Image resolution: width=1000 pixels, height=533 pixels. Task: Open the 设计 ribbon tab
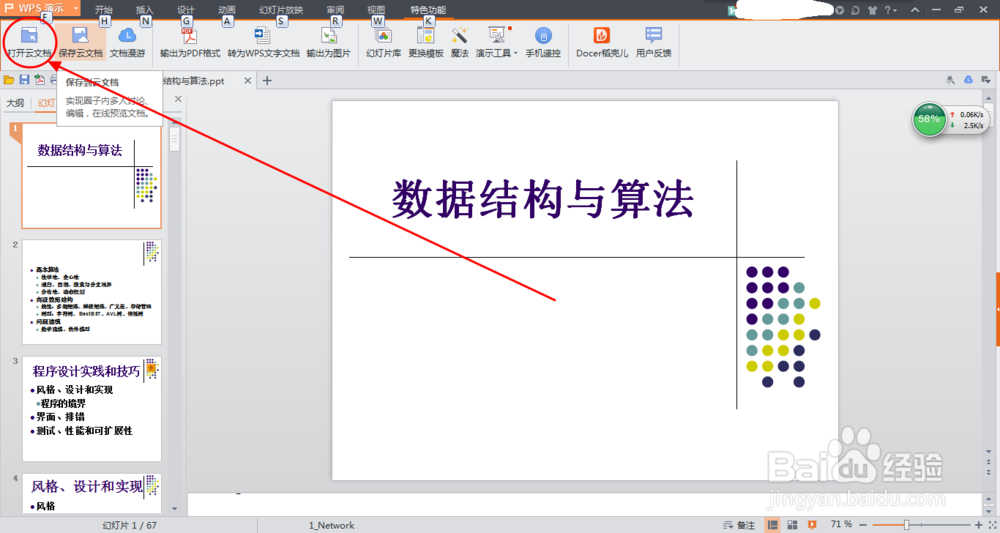pyautogui.click(x=186, y=10)
